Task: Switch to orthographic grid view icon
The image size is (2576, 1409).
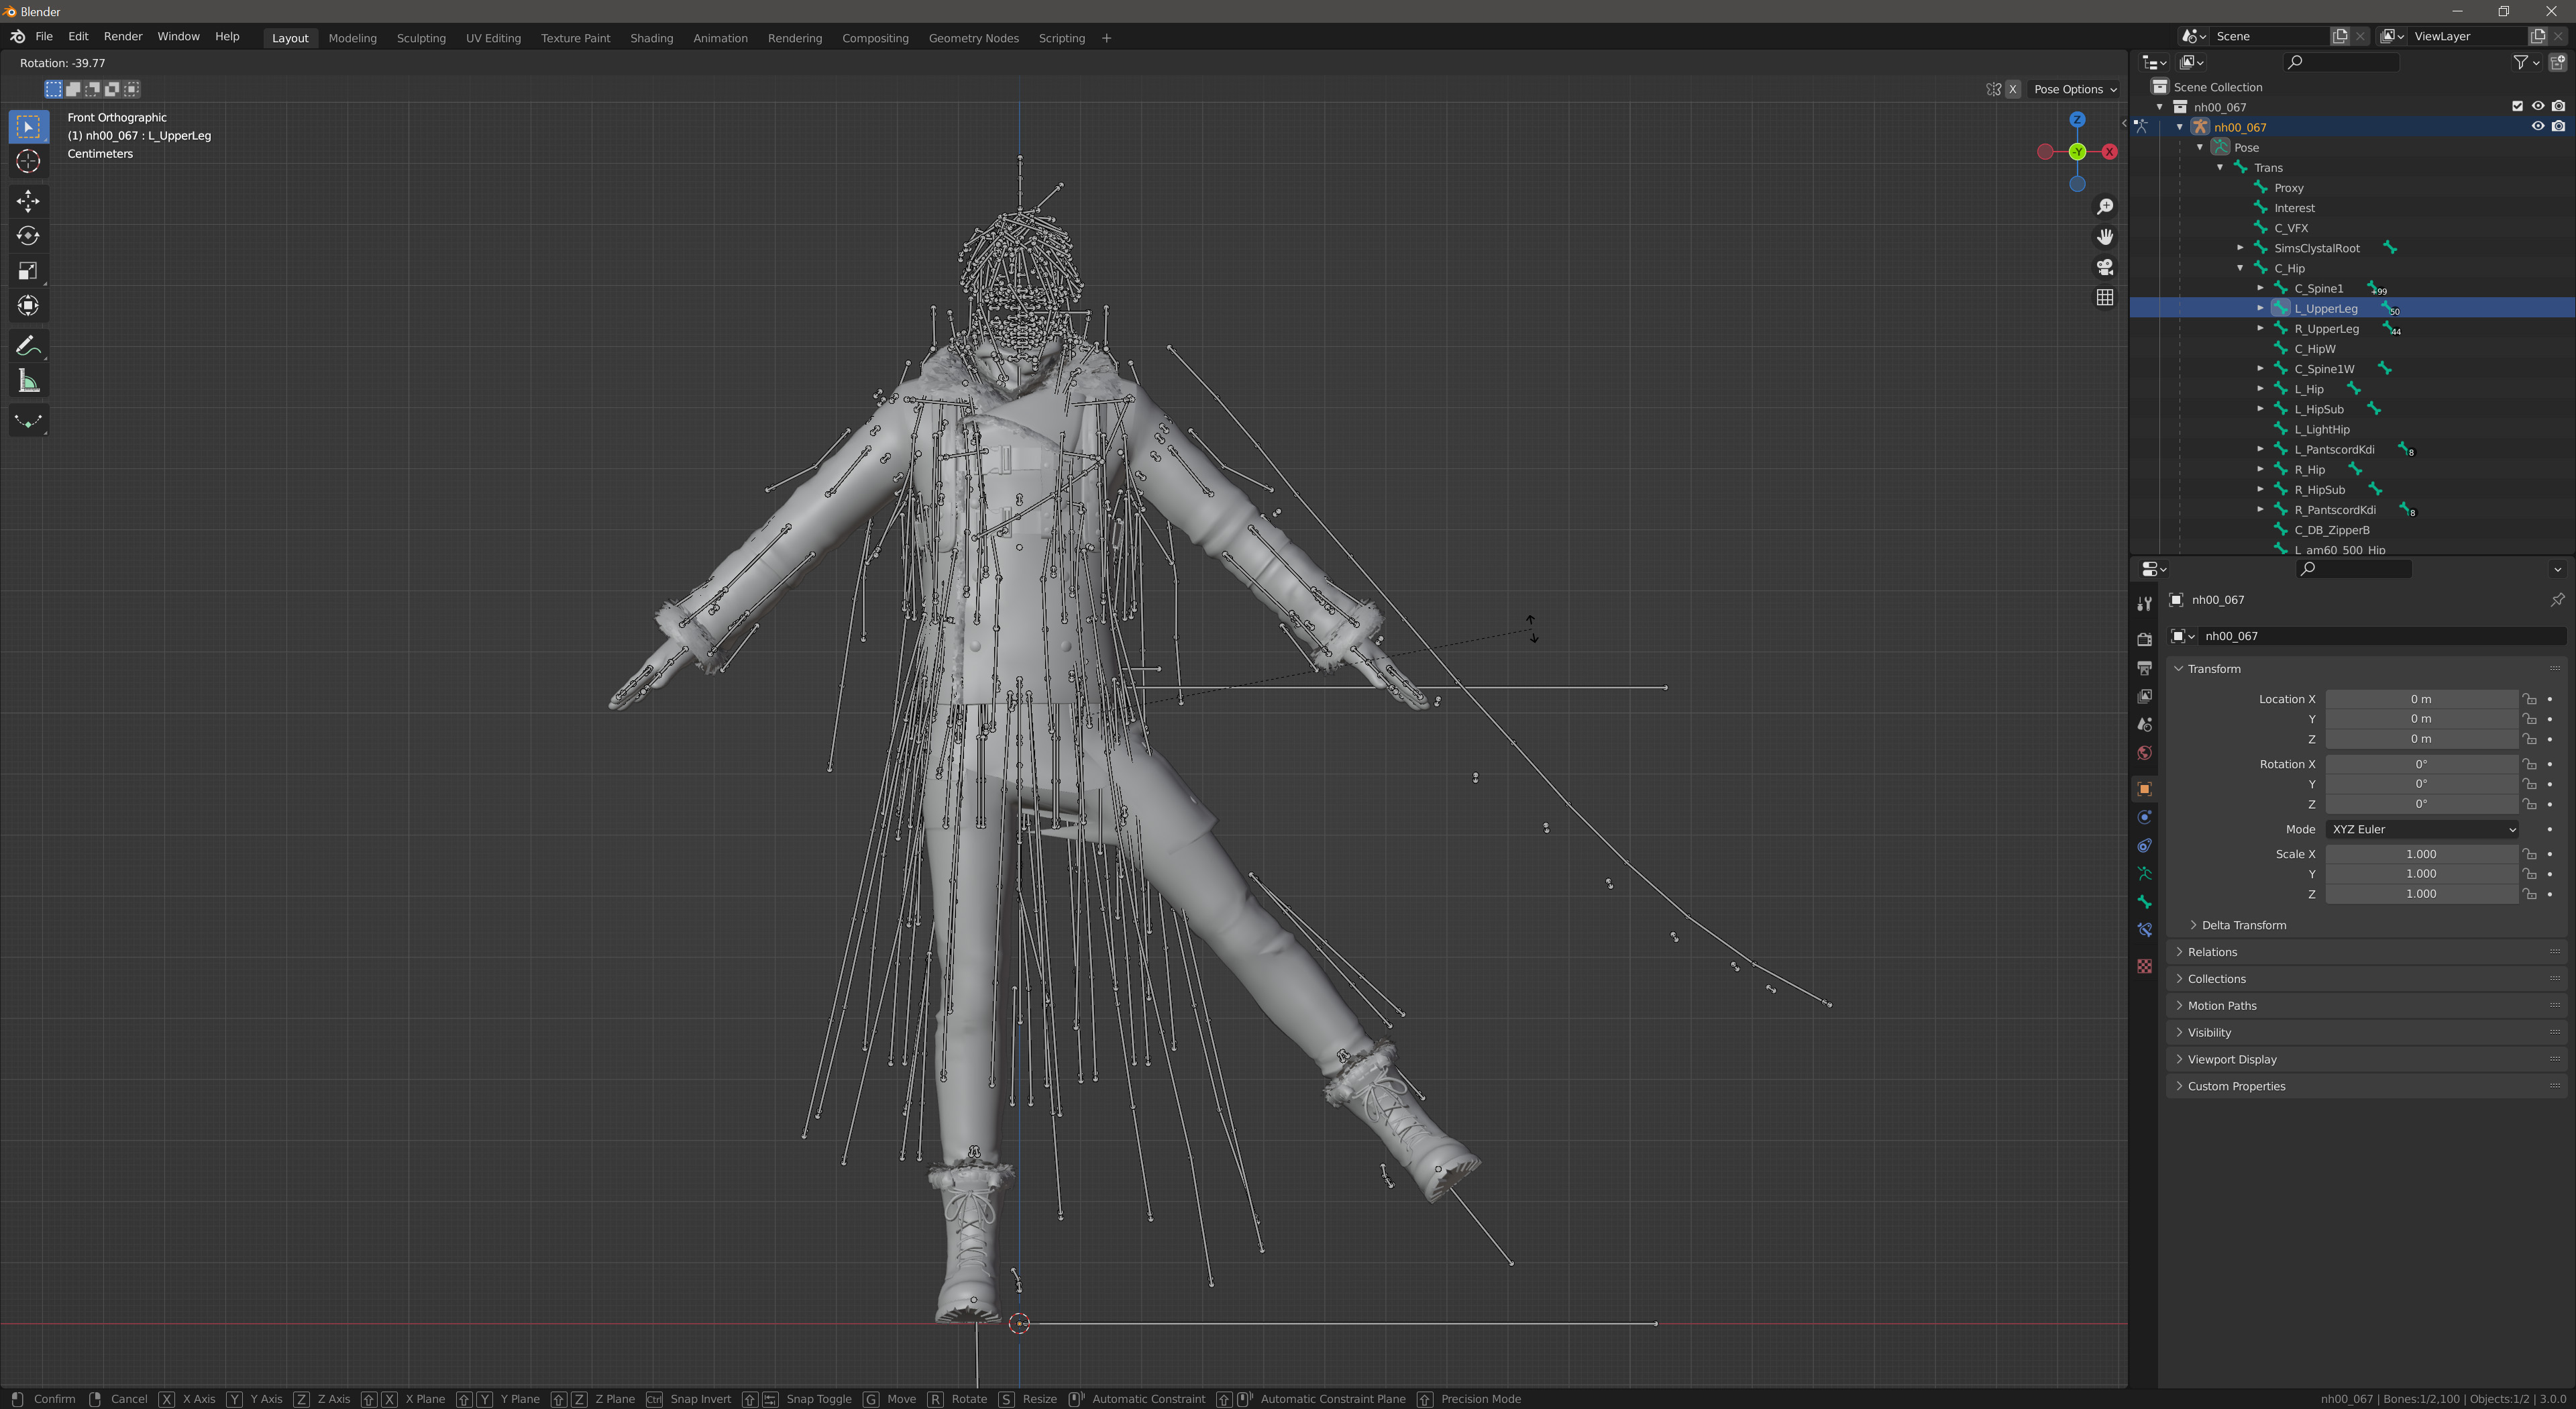Action: pos(2105,298)
